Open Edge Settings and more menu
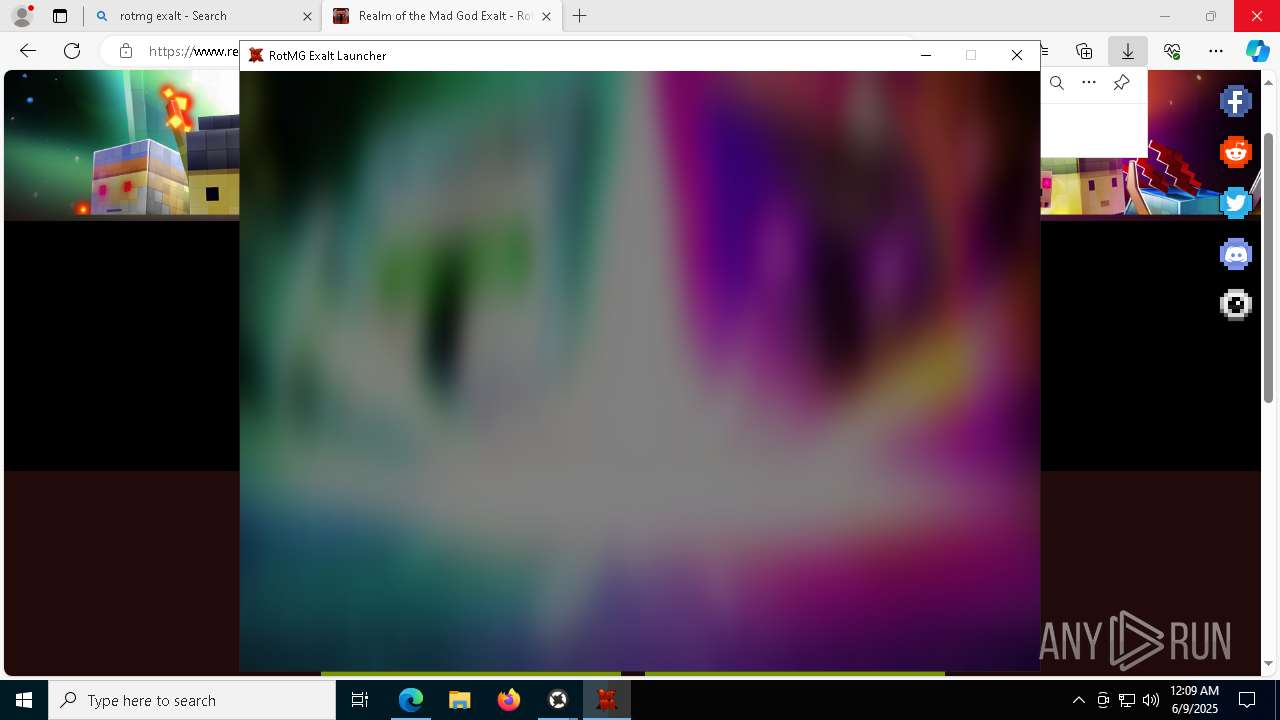This screenshot has height=720, width=1280. point(1215,51)
